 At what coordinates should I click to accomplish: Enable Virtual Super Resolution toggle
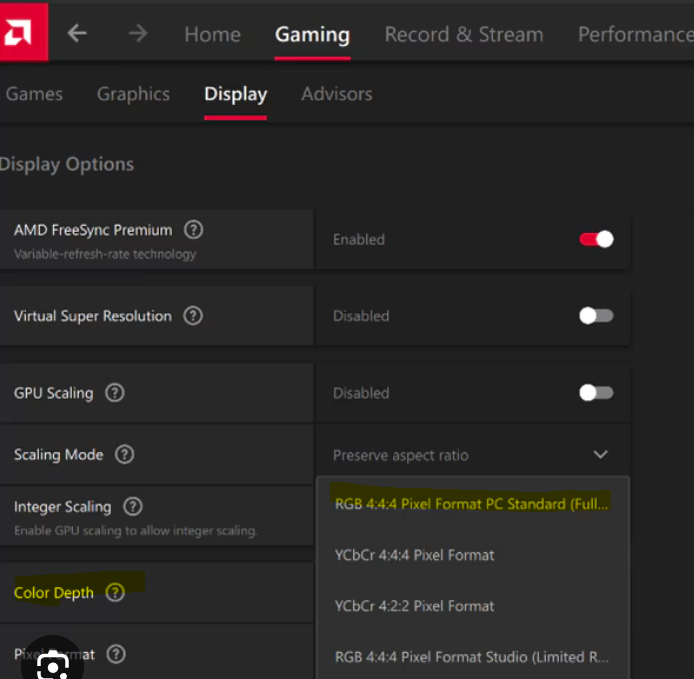click(x=596, y=316)
